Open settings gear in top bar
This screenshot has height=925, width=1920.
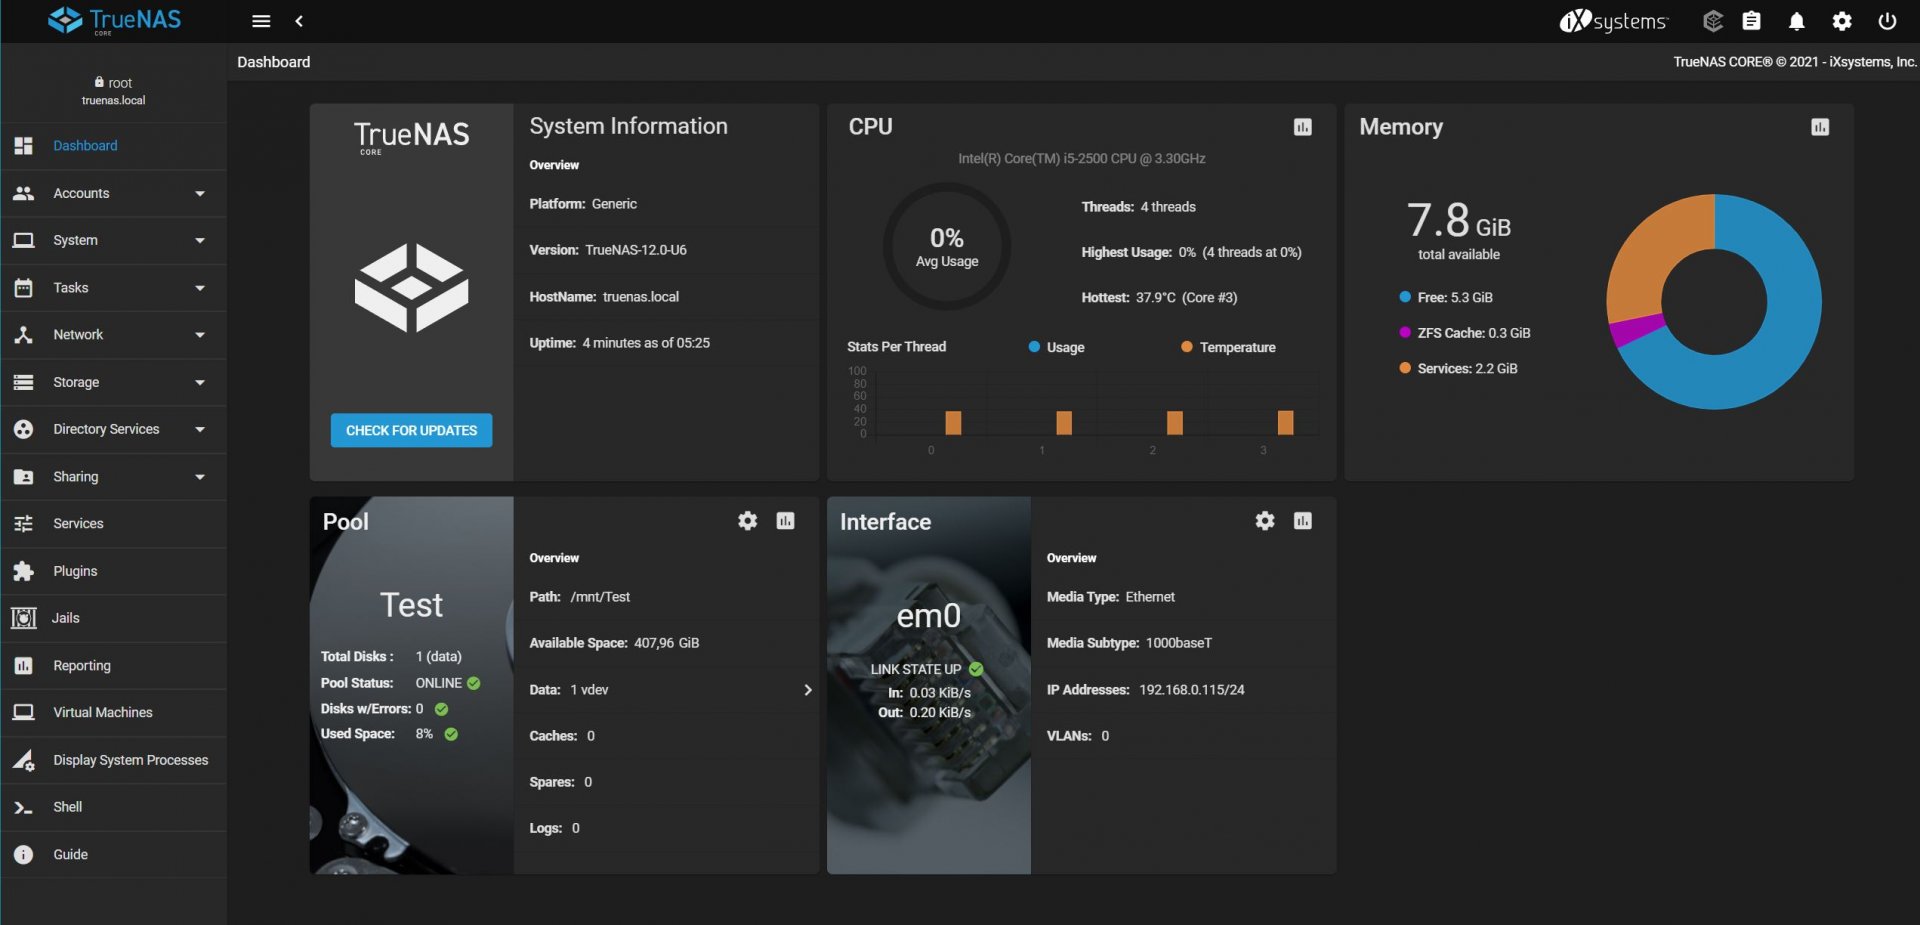(1842, 21)
